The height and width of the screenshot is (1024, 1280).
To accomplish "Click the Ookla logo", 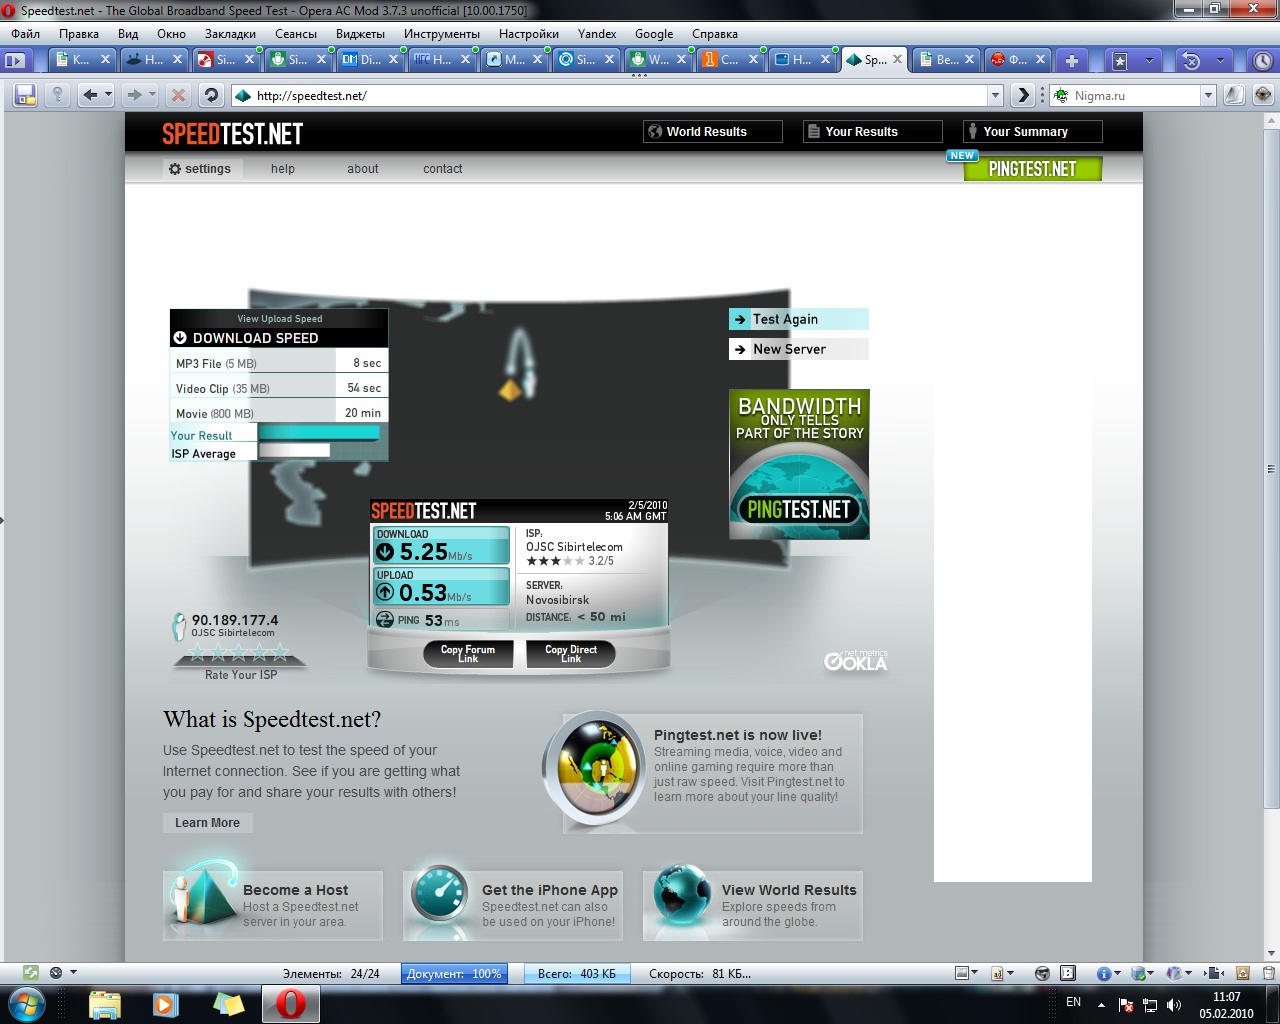I will pyautogui.click(x=855, y=660).
